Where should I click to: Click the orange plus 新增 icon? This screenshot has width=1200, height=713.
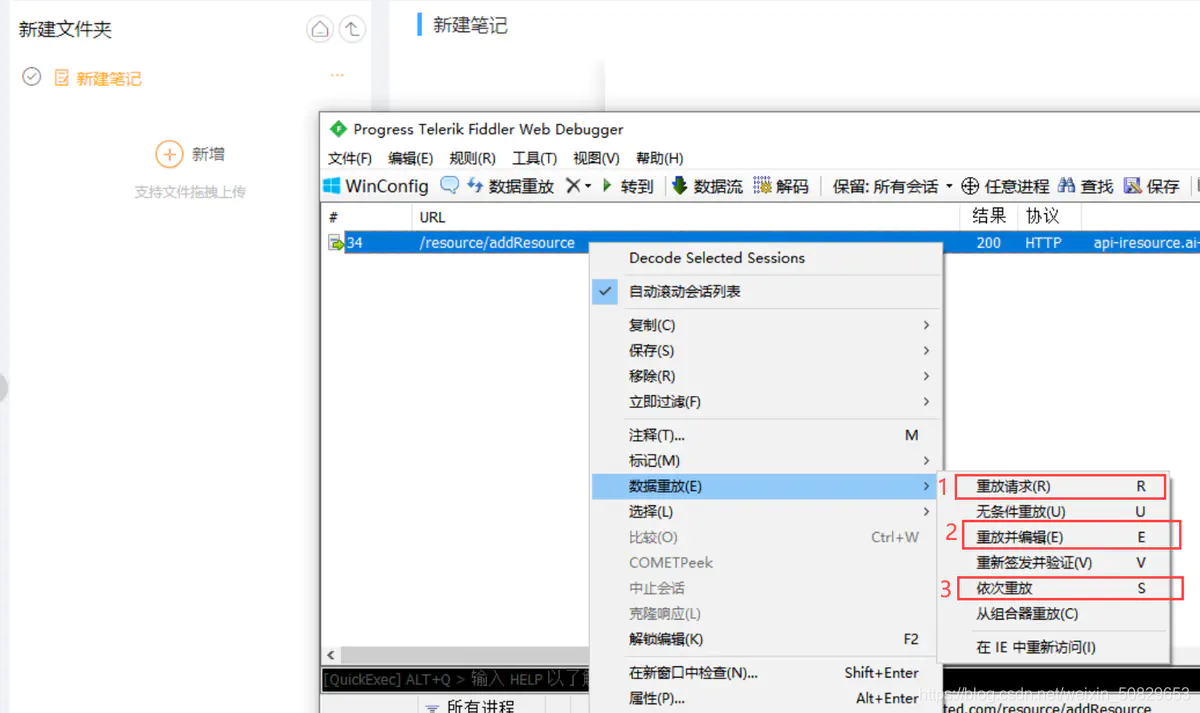pos(169,154)
